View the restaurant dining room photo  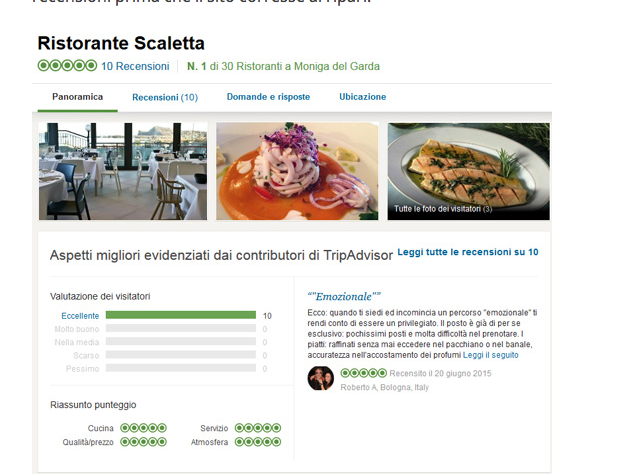[x=123, y=171]
